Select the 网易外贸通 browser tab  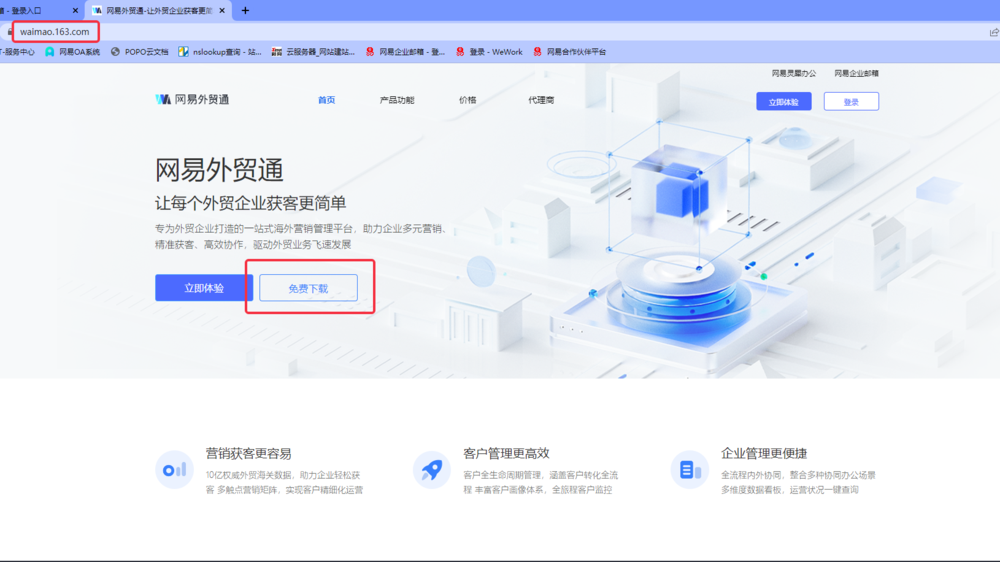[x=159, y=11]
